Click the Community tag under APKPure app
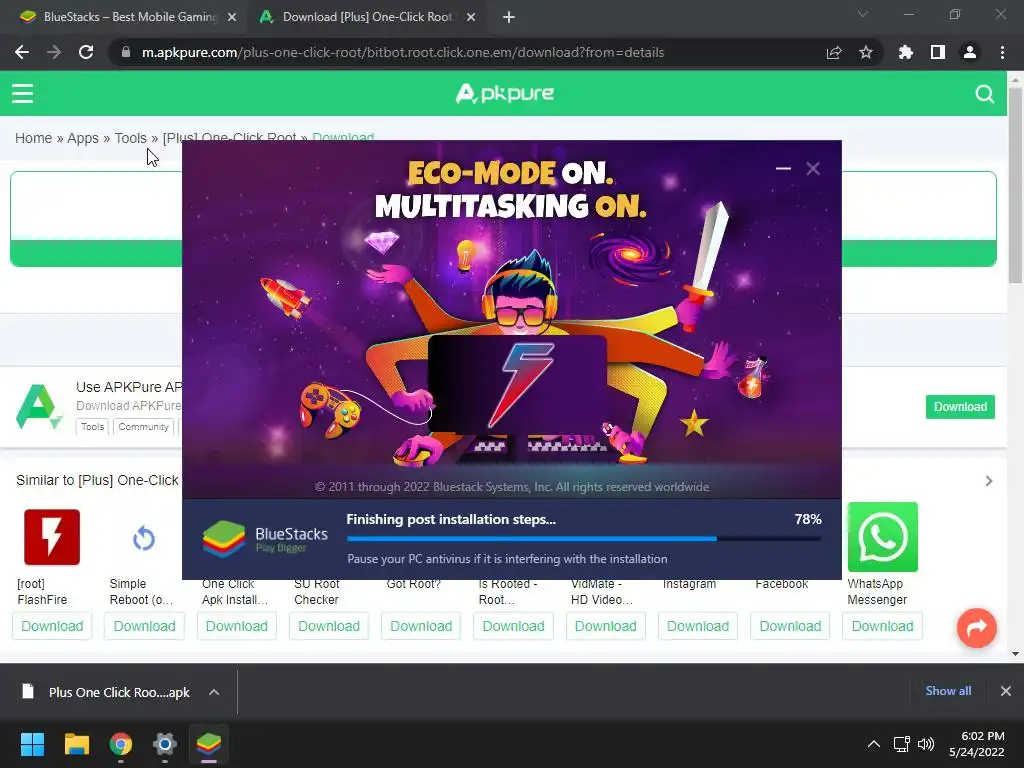This screenshot has height=768, width=1024. tap(144, 426)
